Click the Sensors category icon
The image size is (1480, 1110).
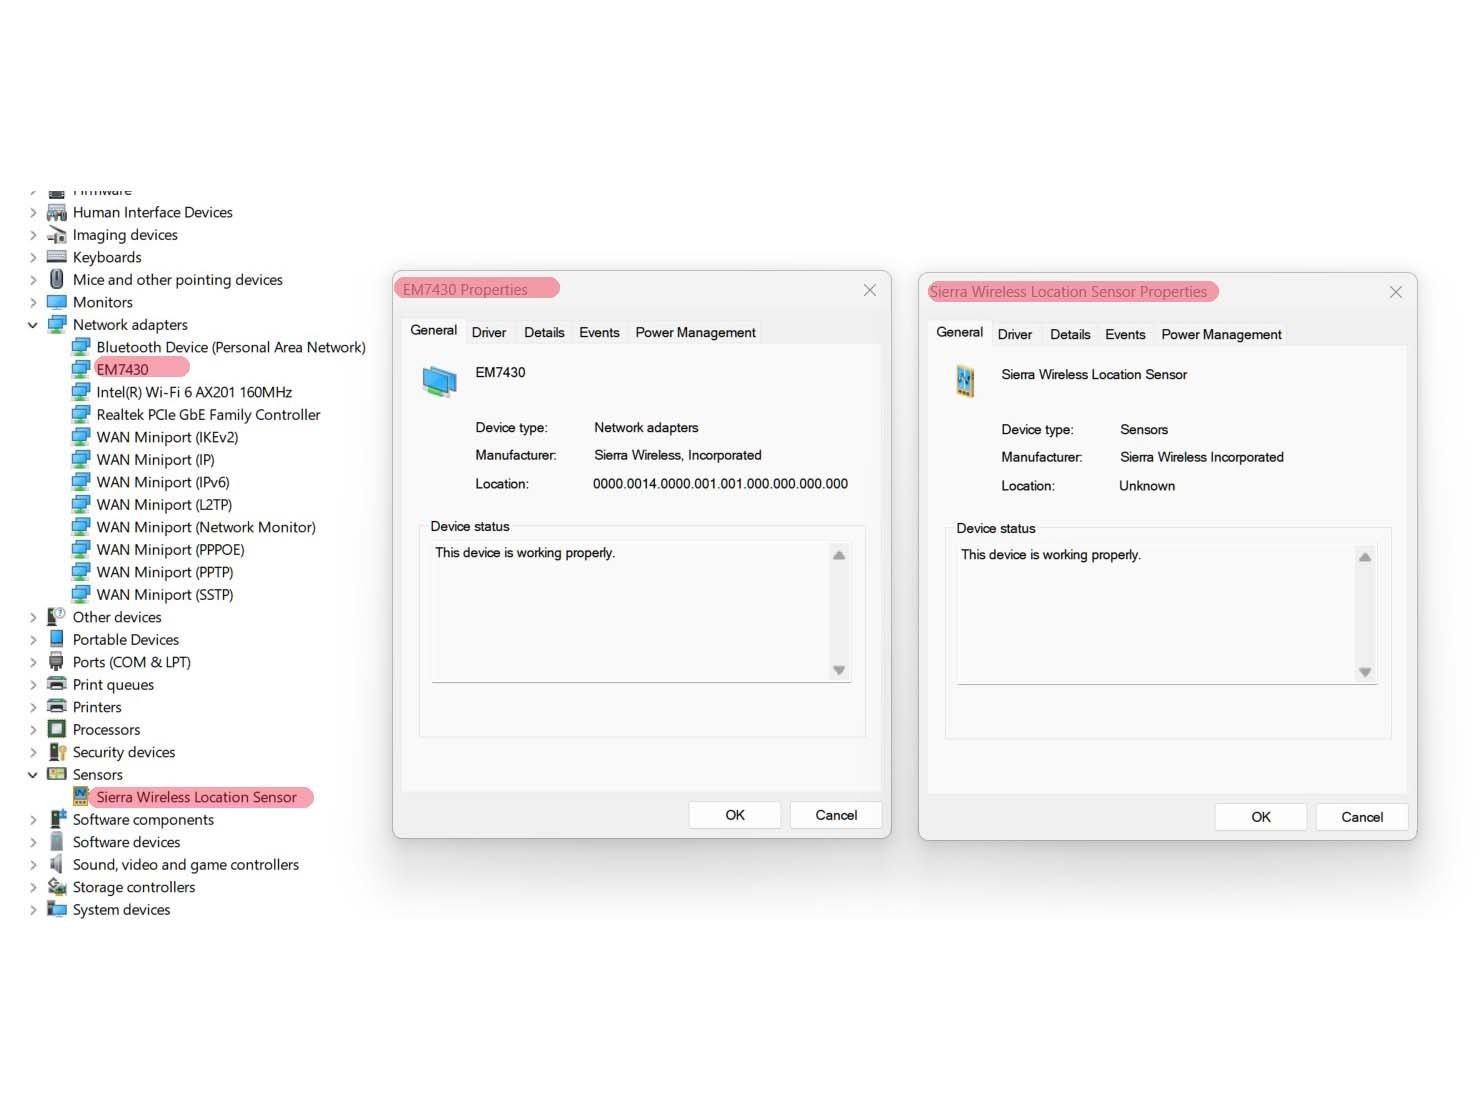click(57, 775)
